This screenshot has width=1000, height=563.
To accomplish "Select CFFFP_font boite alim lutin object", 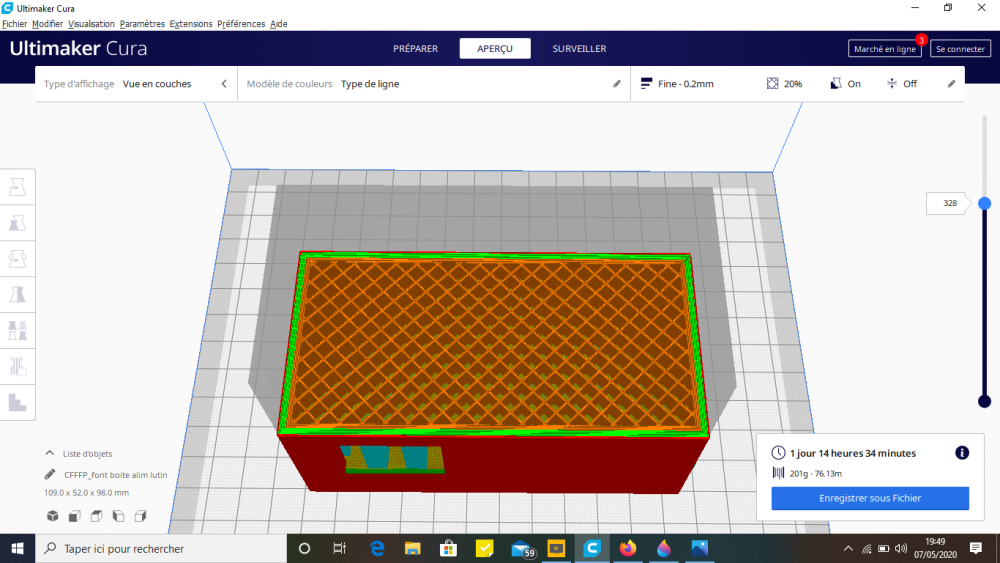I will click(x=115, y=474).
